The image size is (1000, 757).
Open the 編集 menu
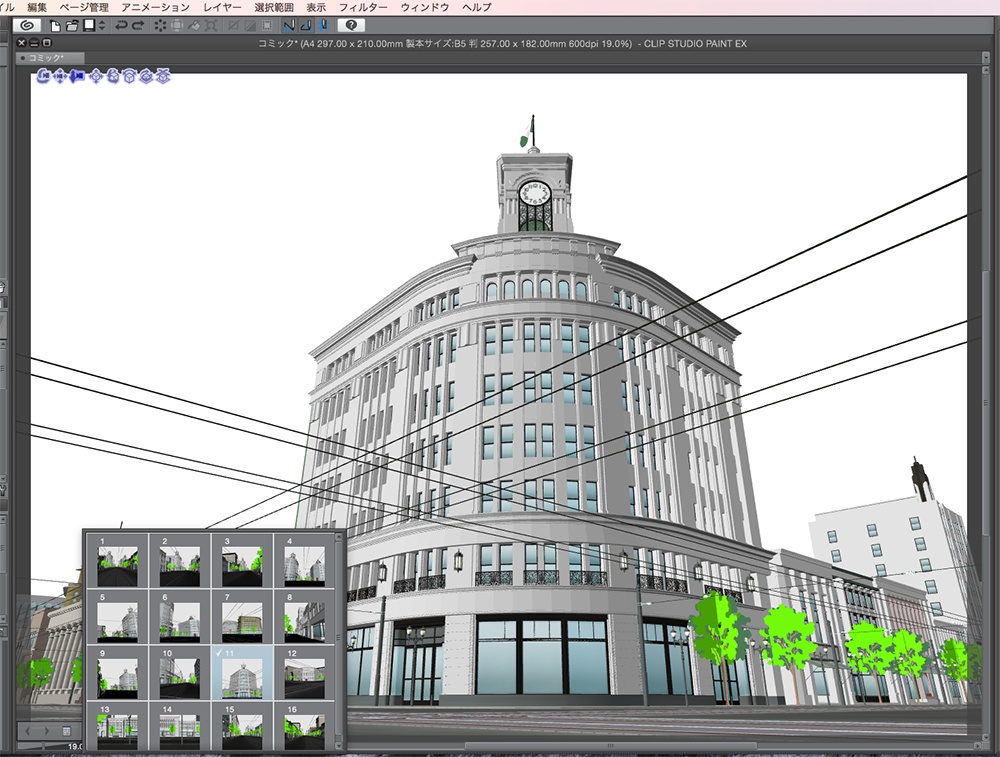(x=37, y=7)
